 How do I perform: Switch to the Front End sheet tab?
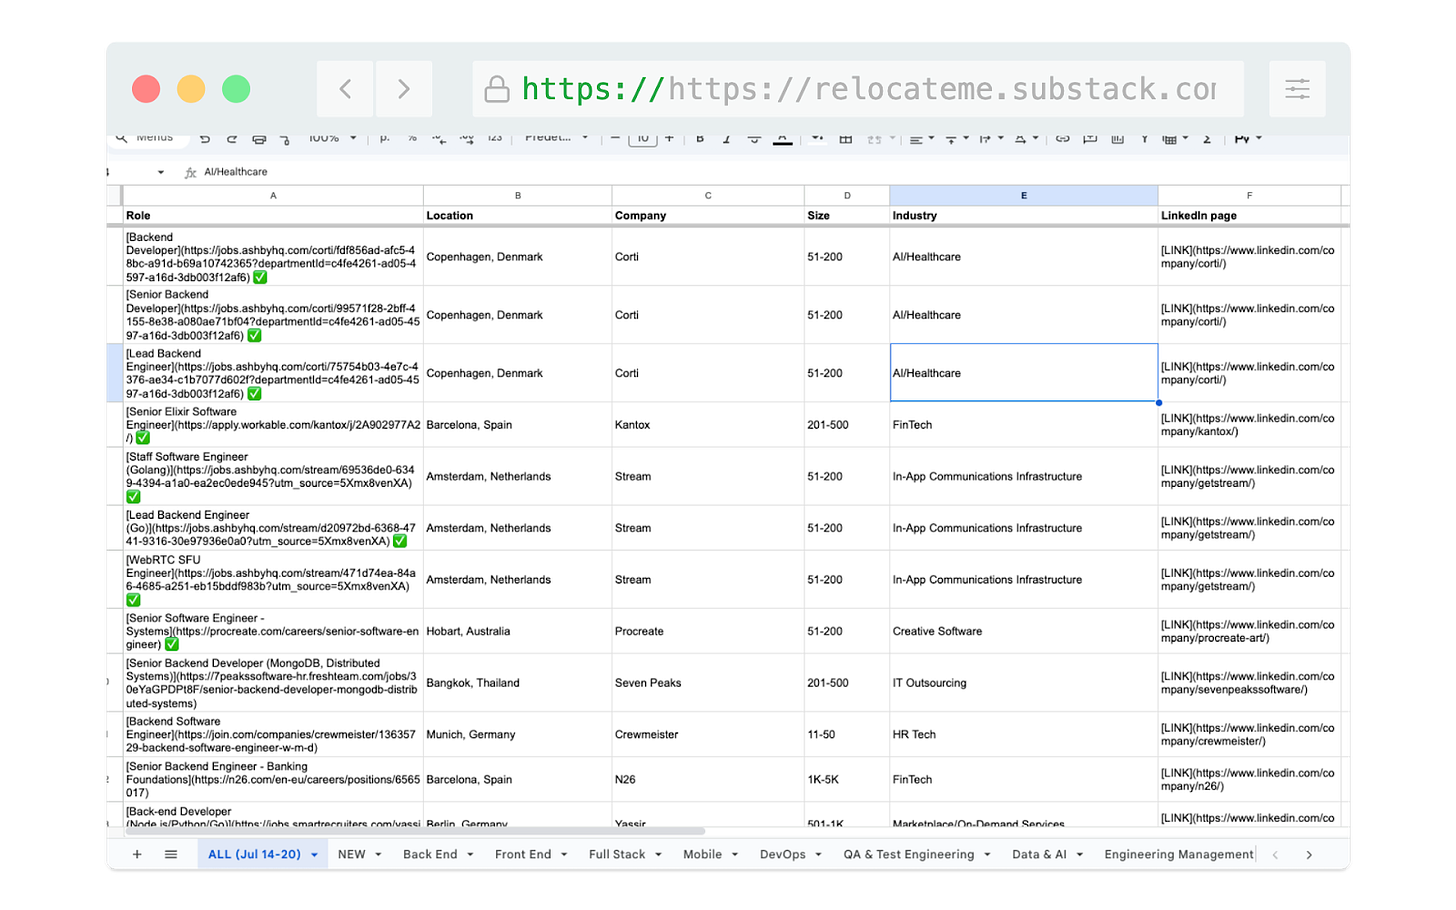click(523, 855)
